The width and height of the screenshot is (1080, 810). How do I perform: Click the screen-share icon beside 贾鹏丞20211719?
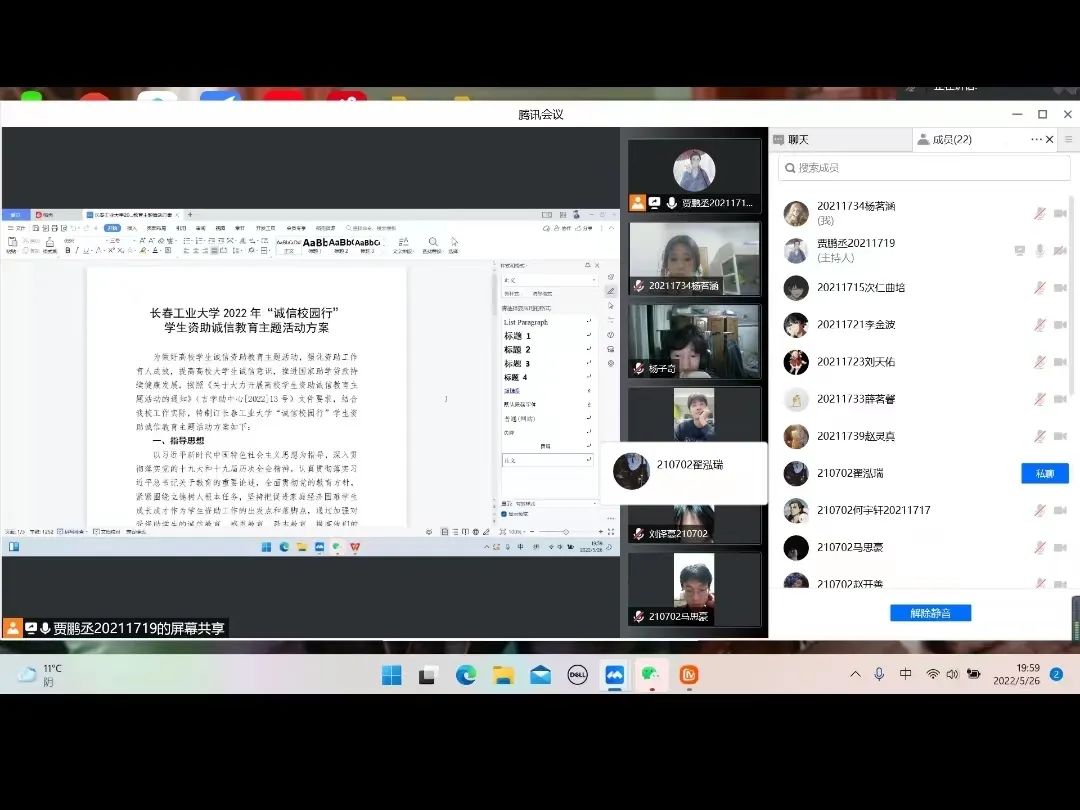1019,251
